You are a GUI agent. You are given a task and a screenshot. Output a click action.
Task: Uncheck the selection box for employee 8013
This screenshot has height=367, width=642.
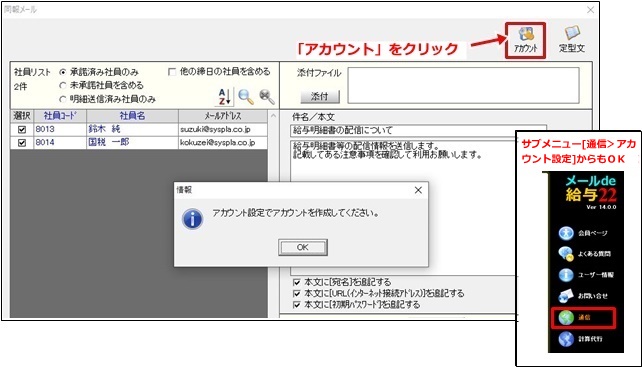tap(22, 129)
